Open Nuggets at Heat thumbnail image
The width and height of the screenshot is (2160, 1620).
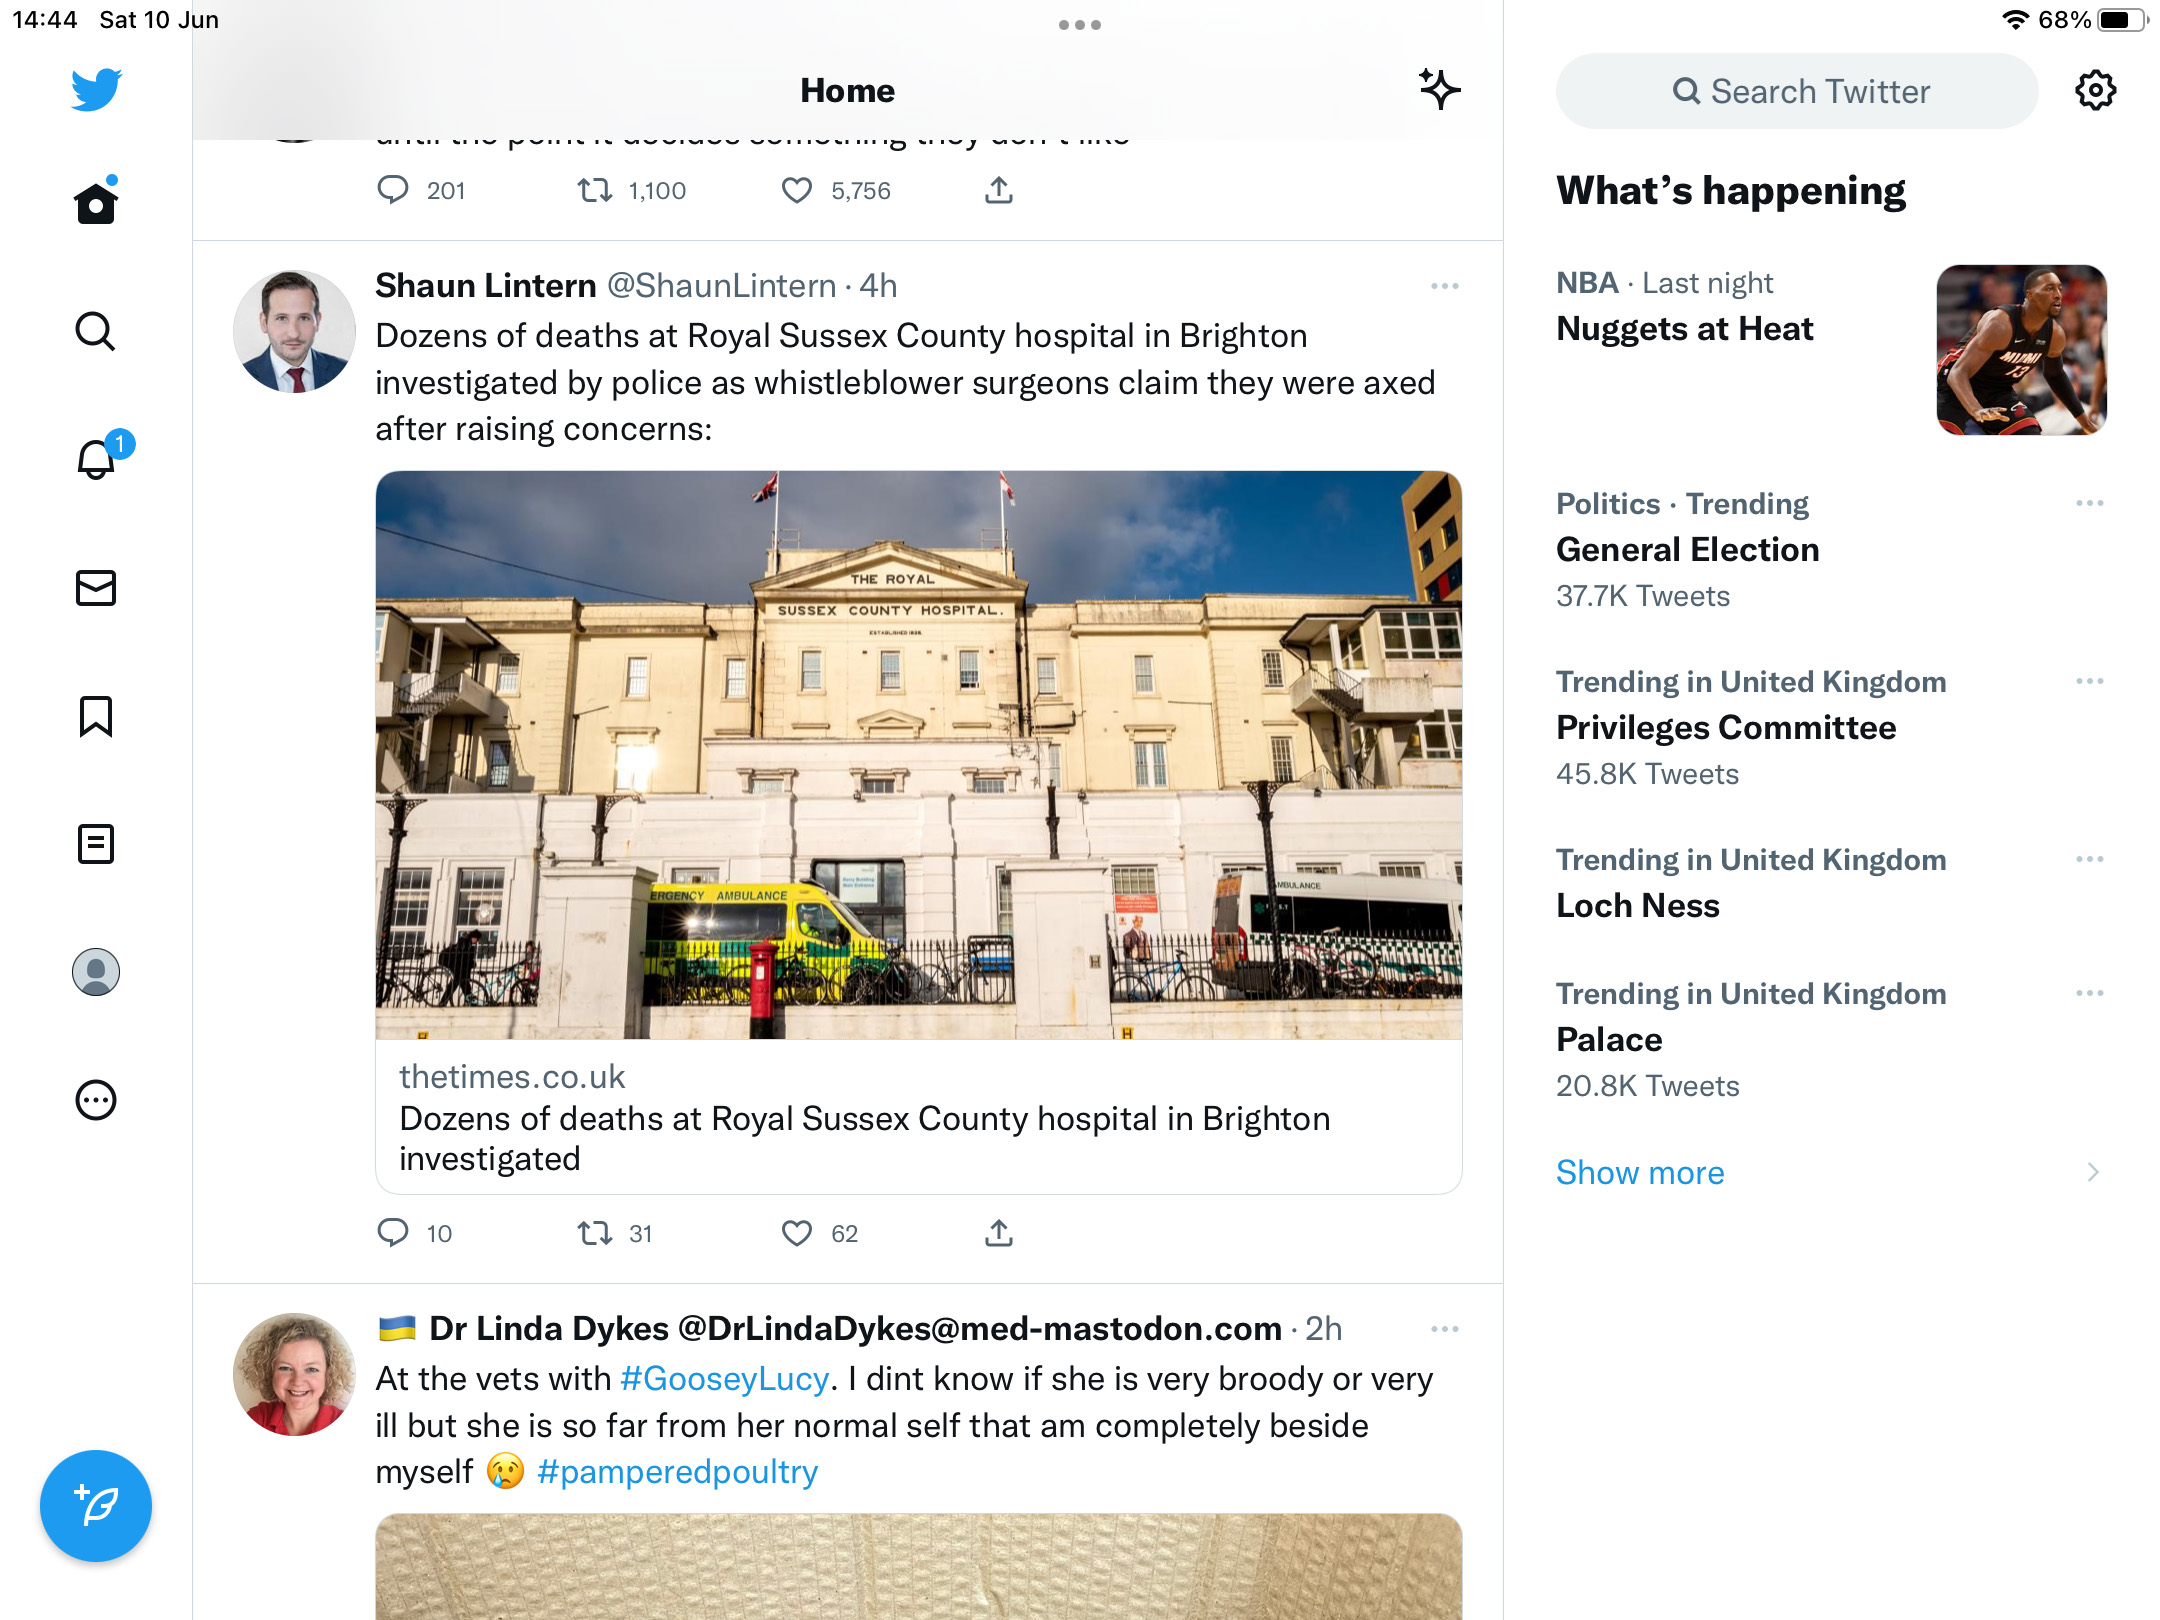click(x=2022, y=350)
